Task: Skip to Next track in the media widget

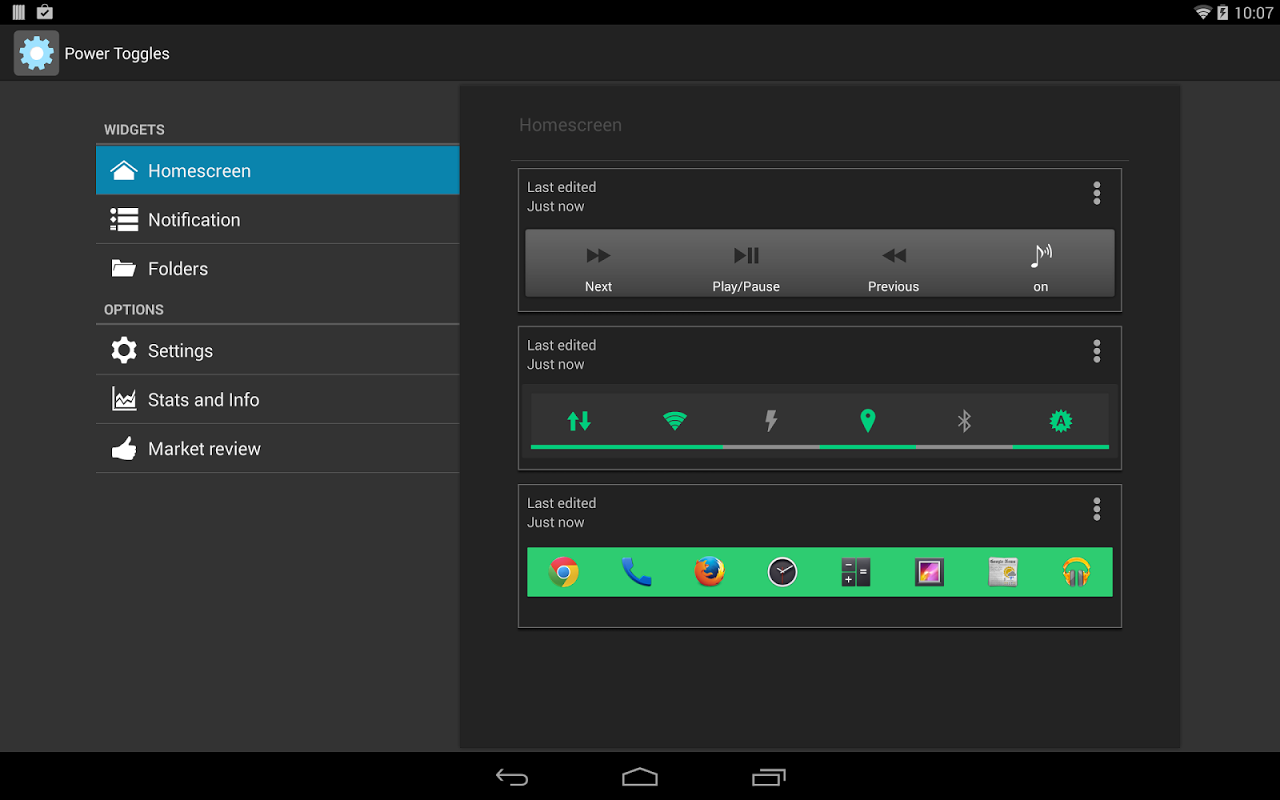Action: (x=598, y=264)
